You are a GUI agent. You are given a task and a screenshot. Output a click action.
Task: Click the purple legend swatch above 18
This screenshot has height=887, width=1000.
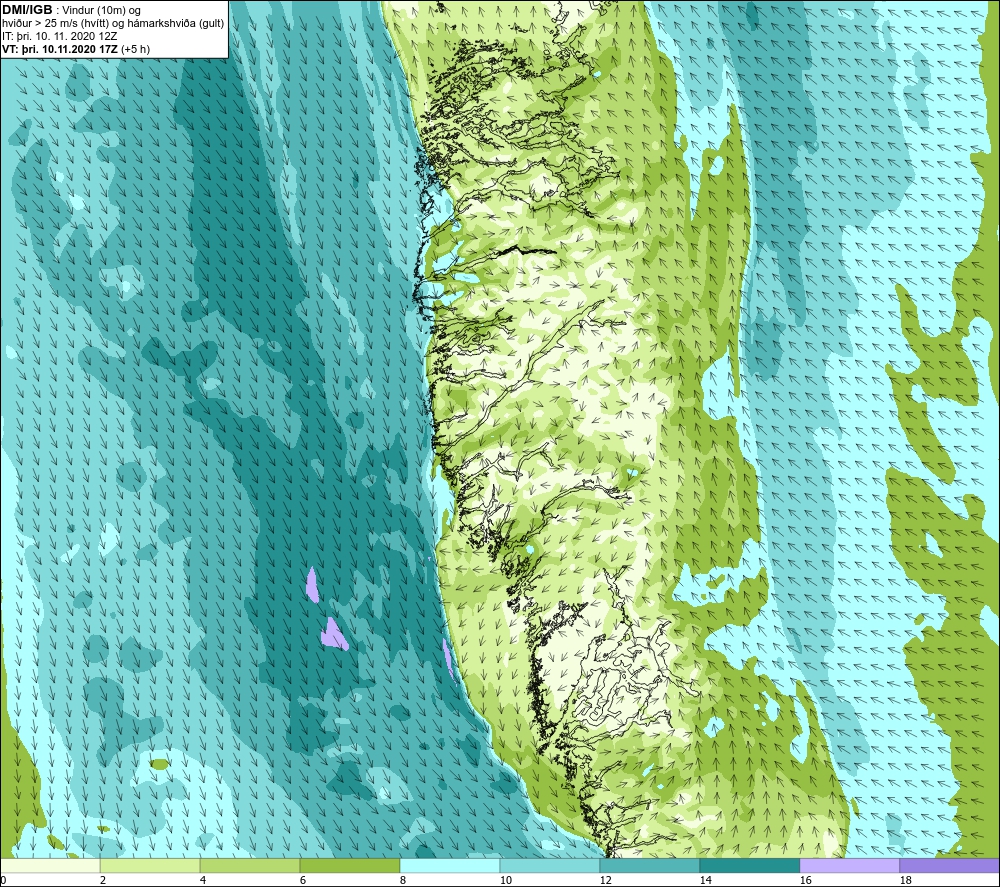point(949,865)
